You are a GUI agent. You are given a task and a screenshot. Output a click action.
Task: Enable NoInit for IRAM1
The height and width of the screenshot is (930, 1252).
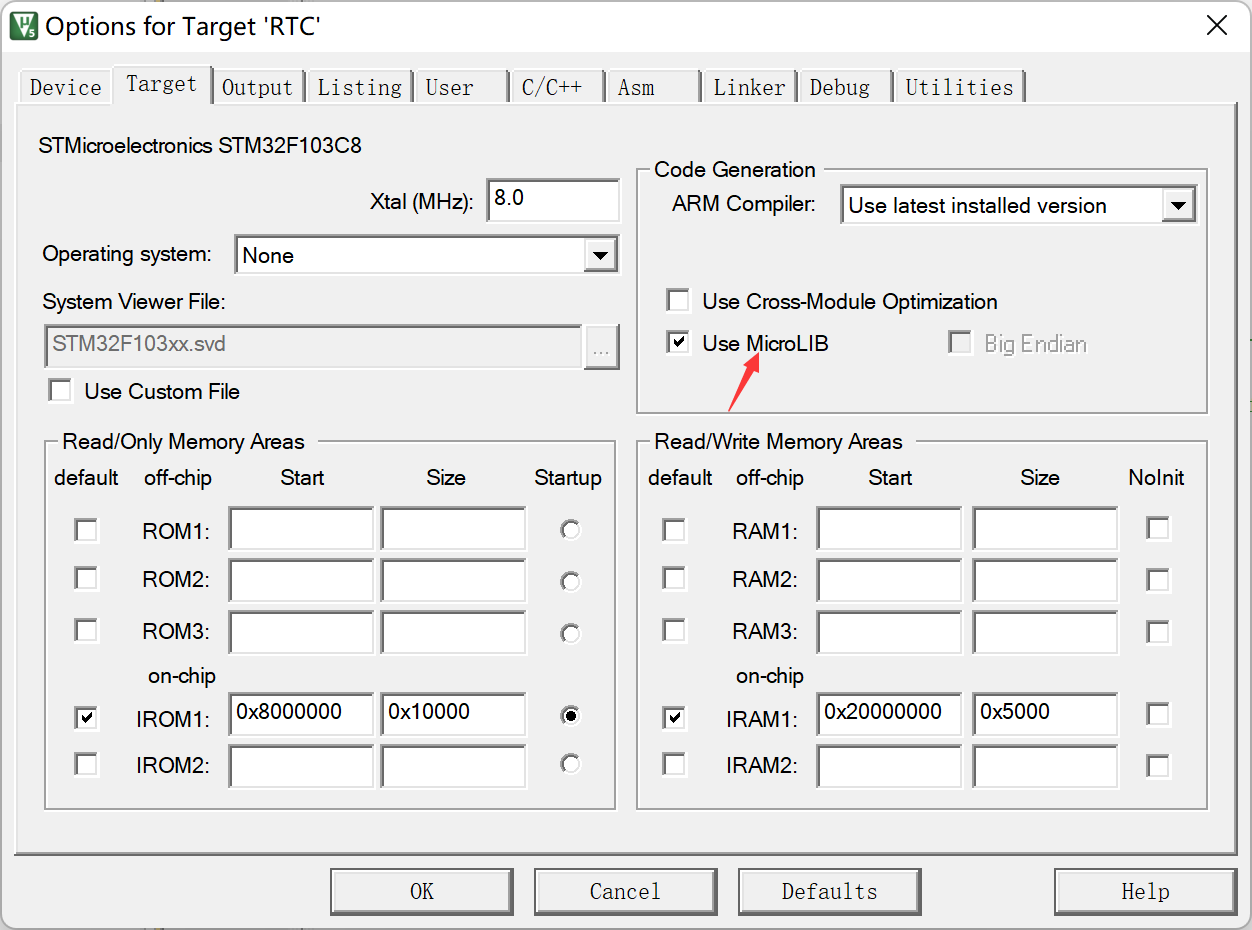tap(1158, 714)
